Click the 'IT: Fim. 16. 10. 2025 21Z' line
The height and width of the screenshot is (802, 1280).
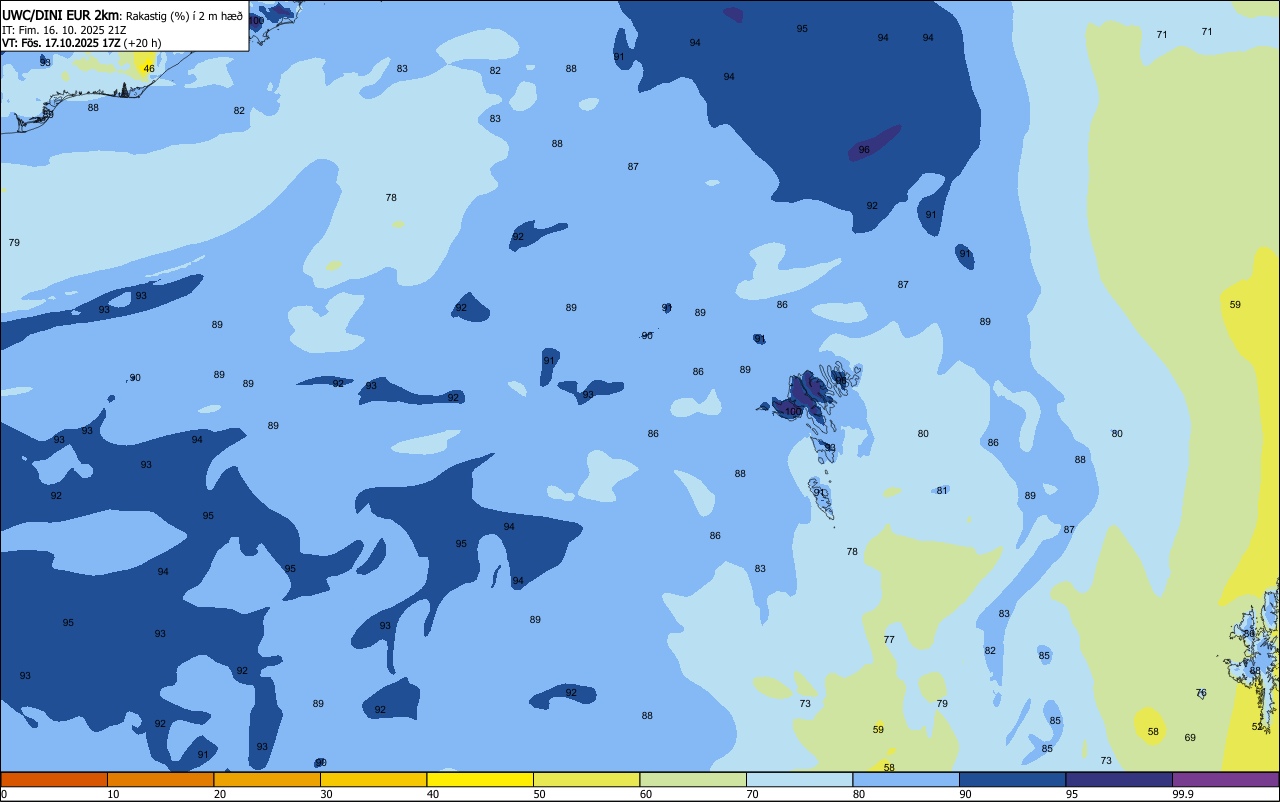[63, 30]
